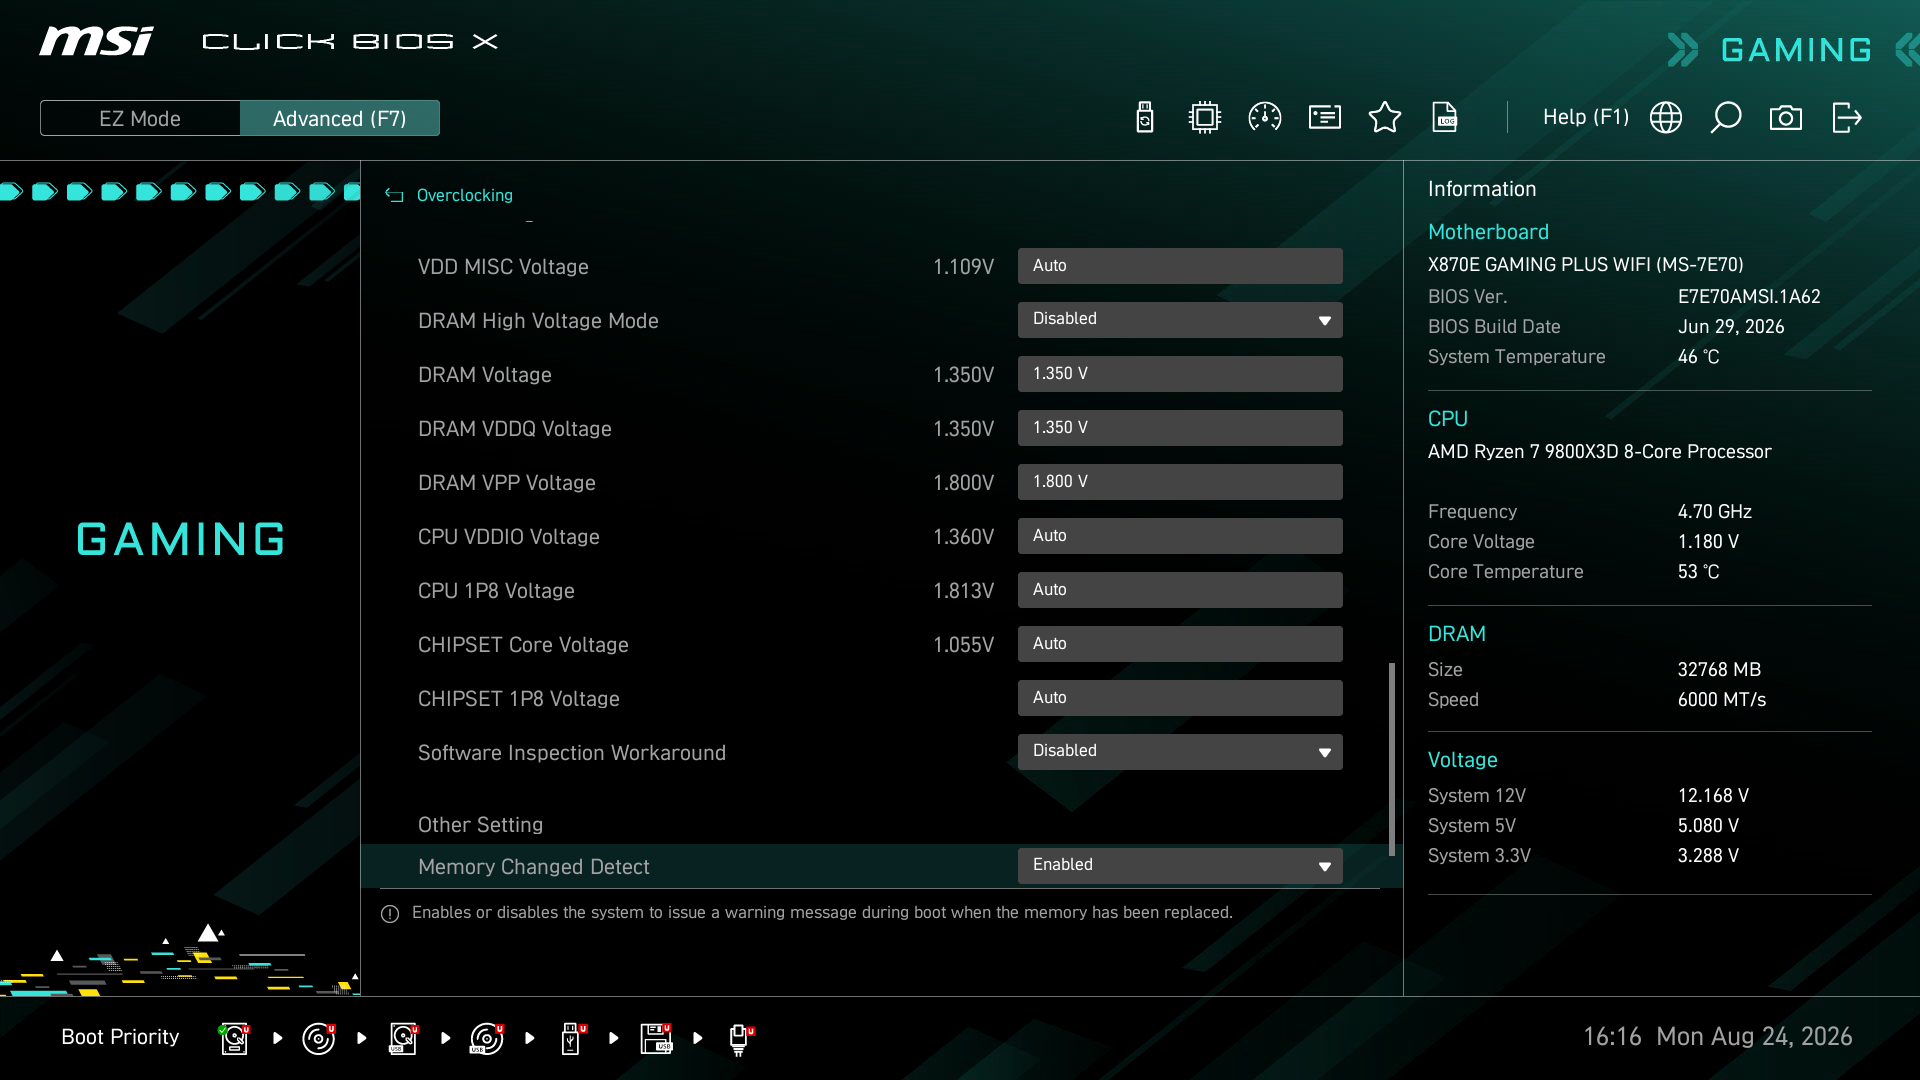Viewport: 1920px width, 1080px height.
Task: Click the CPU 1P8 Voltage Auto field
Action: tap(1180, 590)
